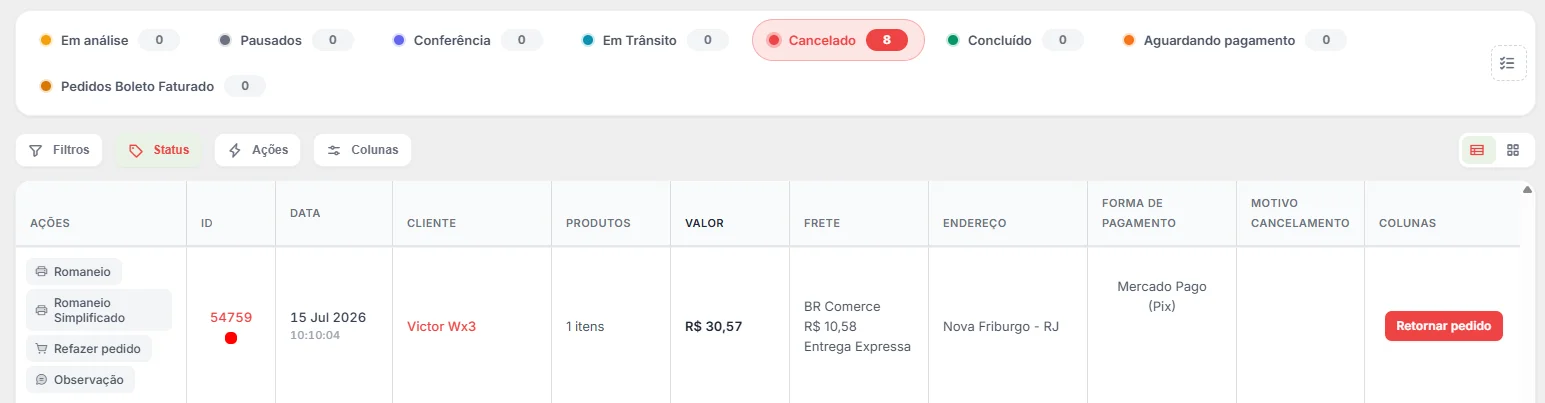Open order ID 54759 link
Viewport: 1545px width, 403px height.
pos(231,317)
